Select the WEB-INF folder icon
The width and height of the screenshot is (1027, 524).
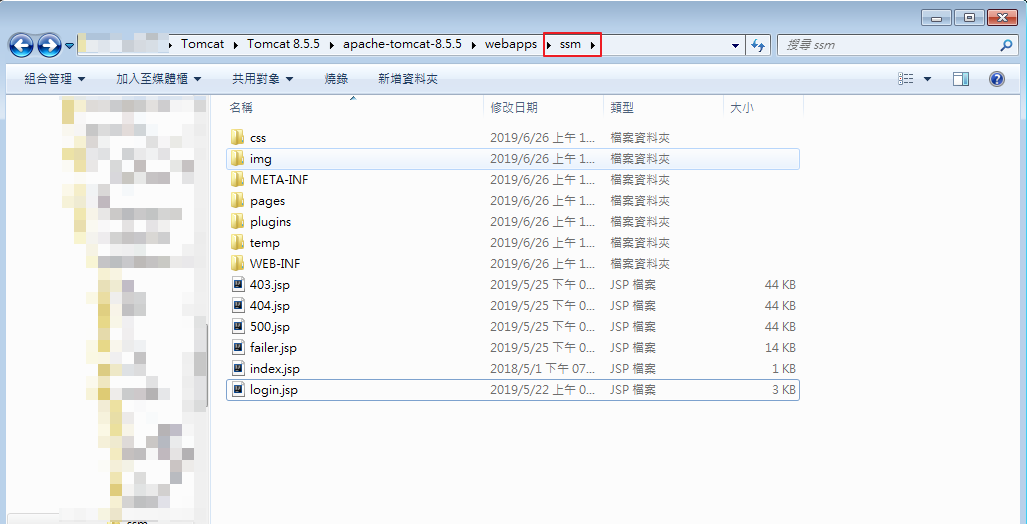pyautogui.click(x=237, y=264)
